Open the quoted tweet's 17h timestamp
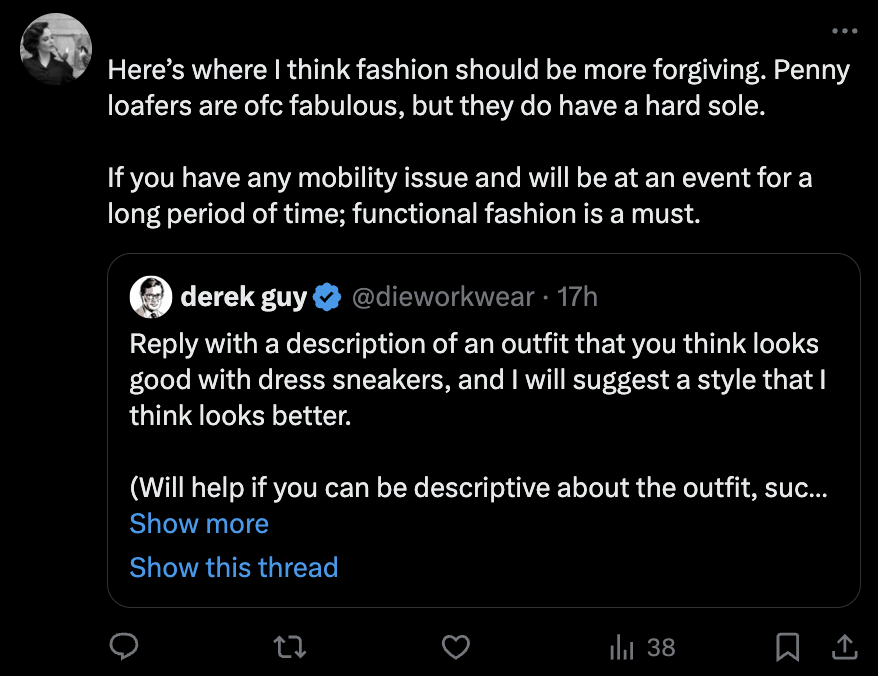878x676 pixels. click(578, 297)
